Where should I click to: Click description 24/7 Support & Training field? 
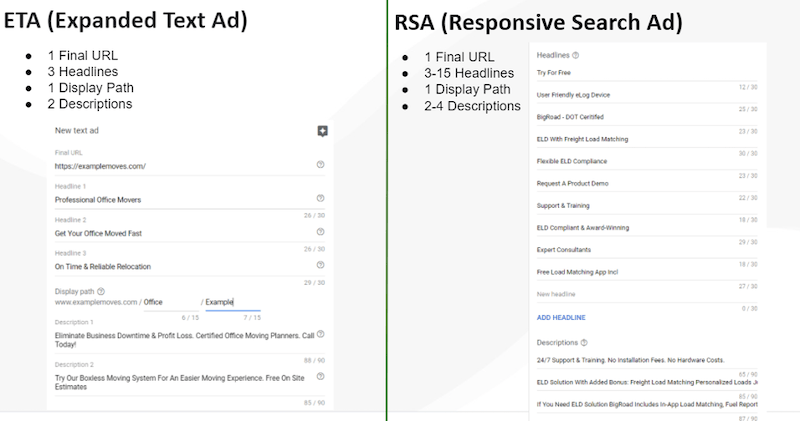647,360
